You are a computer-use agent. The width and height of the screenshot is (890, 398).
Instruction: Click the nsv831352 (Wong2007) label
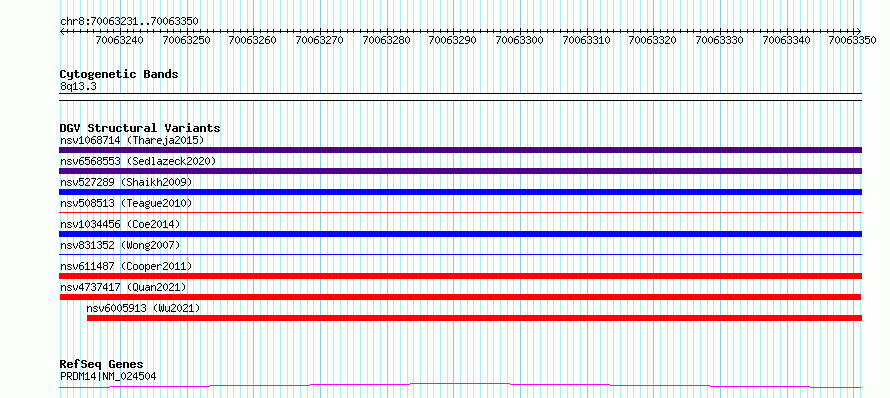coord(120,245)
